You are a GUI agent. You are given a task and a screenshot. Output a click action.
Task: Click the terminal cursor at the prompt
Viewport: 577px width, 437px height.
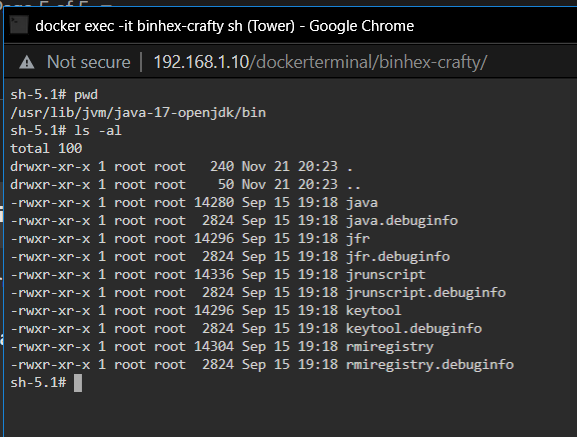[78, 383]
